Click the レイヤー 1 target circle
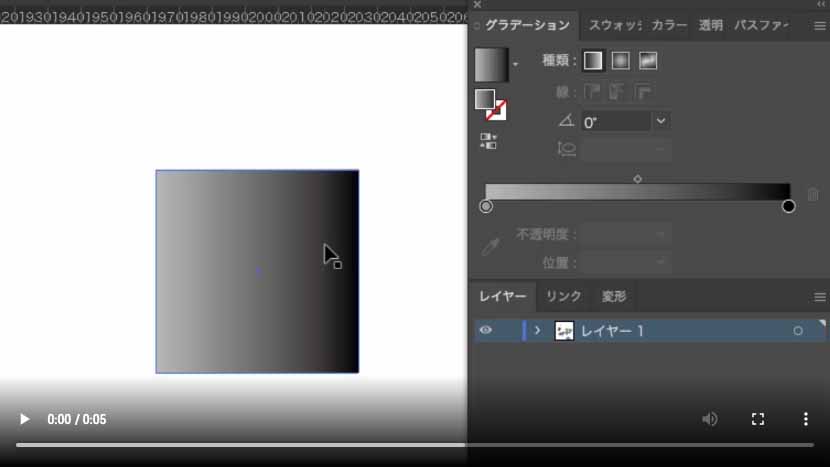 [798, 331]
